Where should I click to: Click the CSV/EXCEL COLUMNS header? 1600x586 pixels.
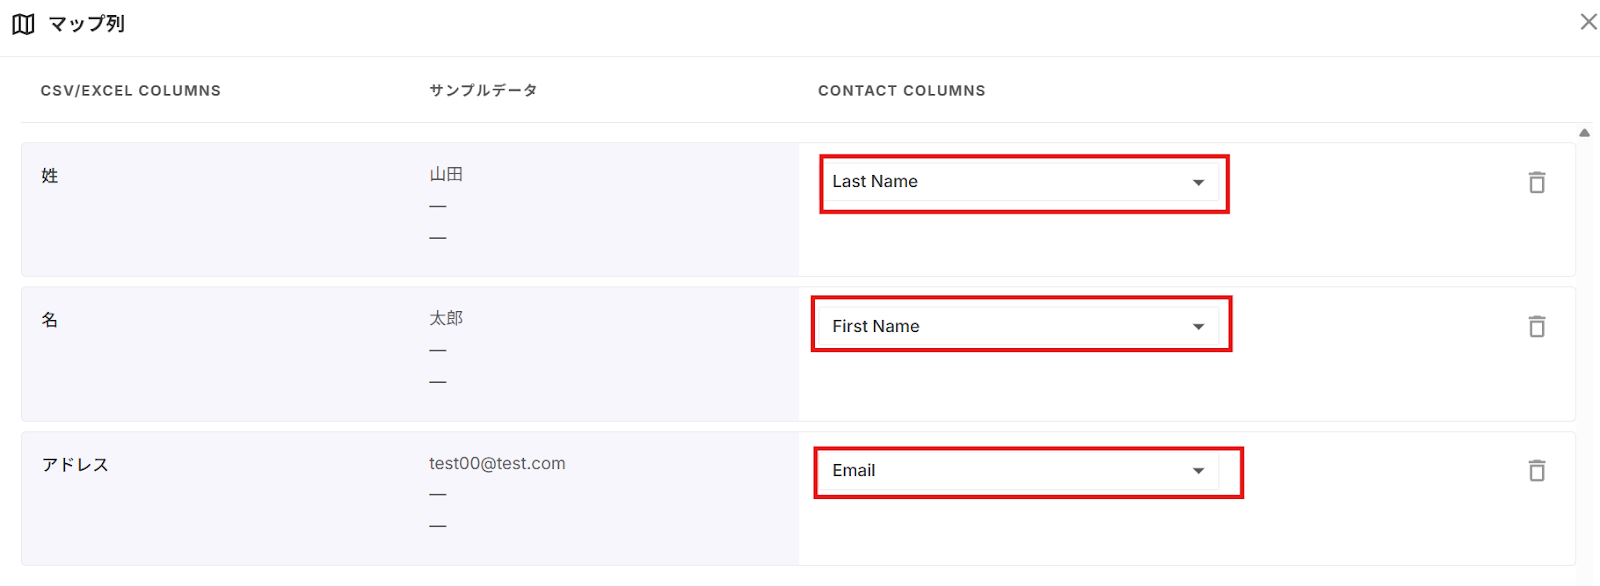(131, 91)
